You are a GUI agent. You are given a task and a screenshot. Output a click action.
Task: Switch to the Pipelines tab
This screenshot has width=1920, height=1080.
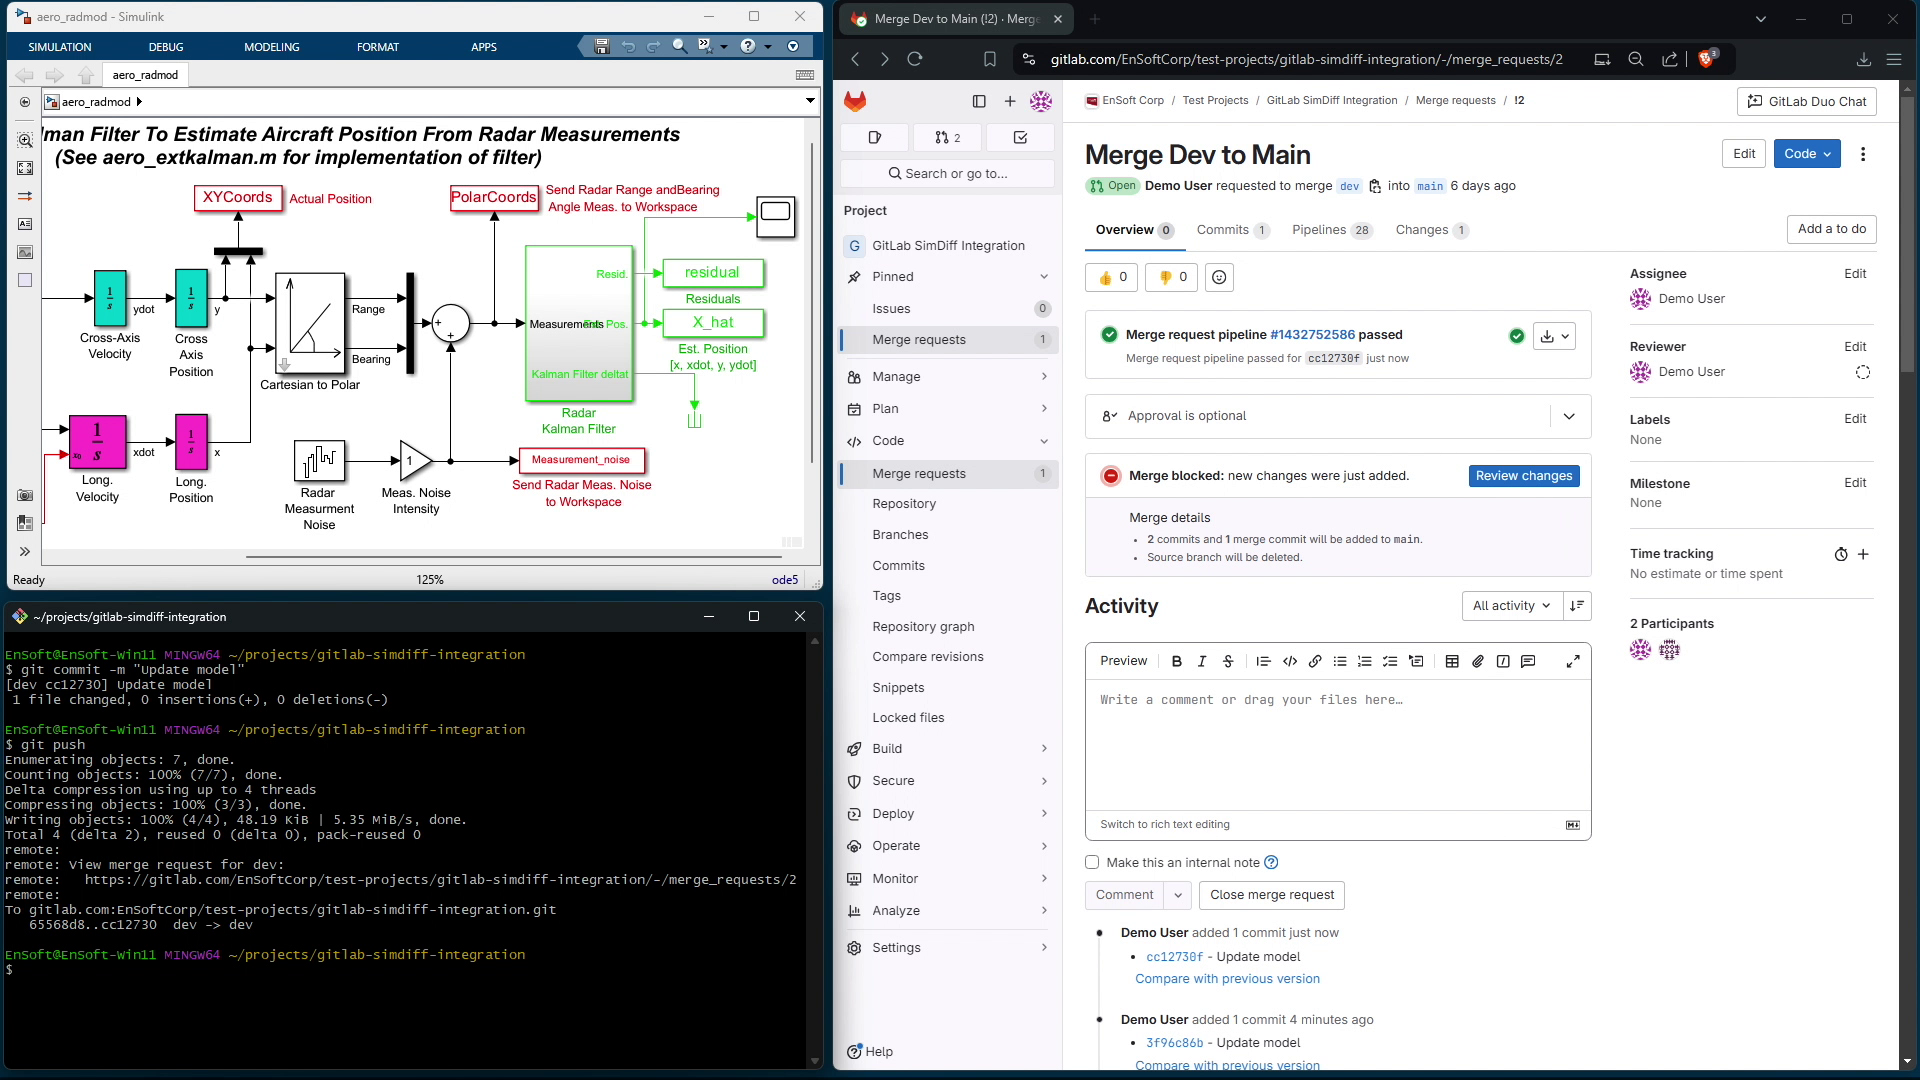[1332, 230]
